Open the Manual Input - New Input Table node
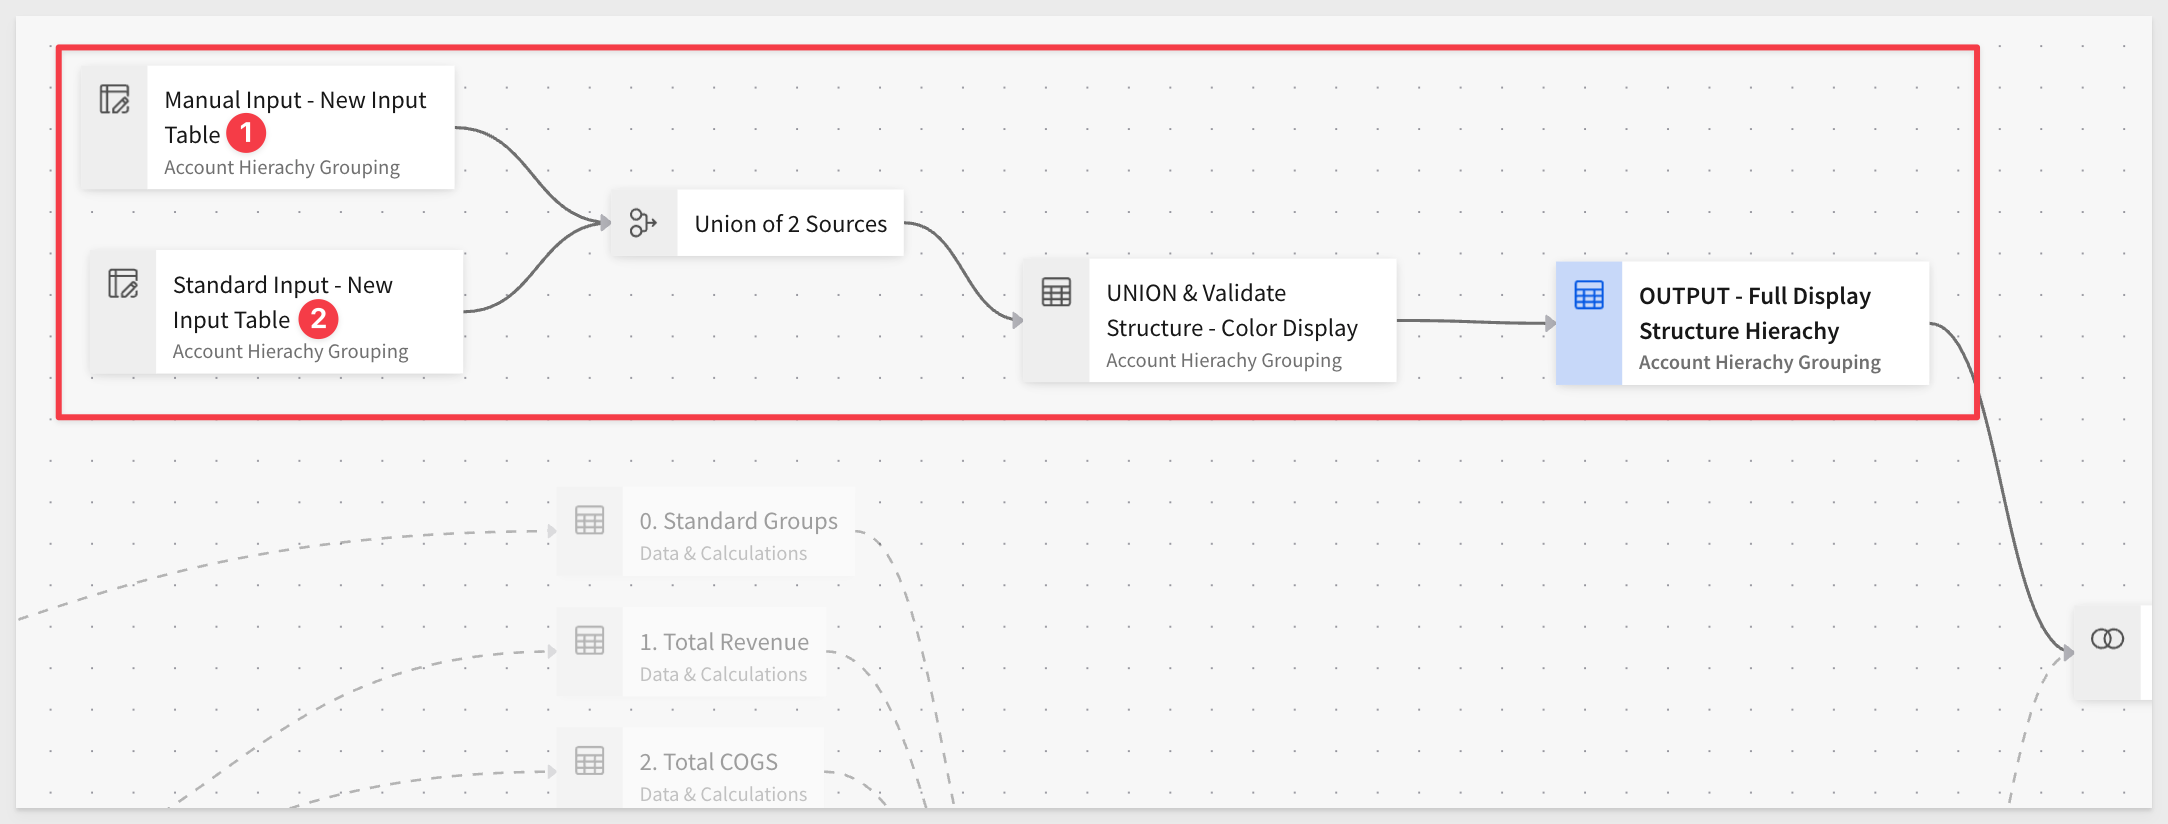Image resolution: width=2168 pixels, height=824 pixels. [x=268, y=127]
